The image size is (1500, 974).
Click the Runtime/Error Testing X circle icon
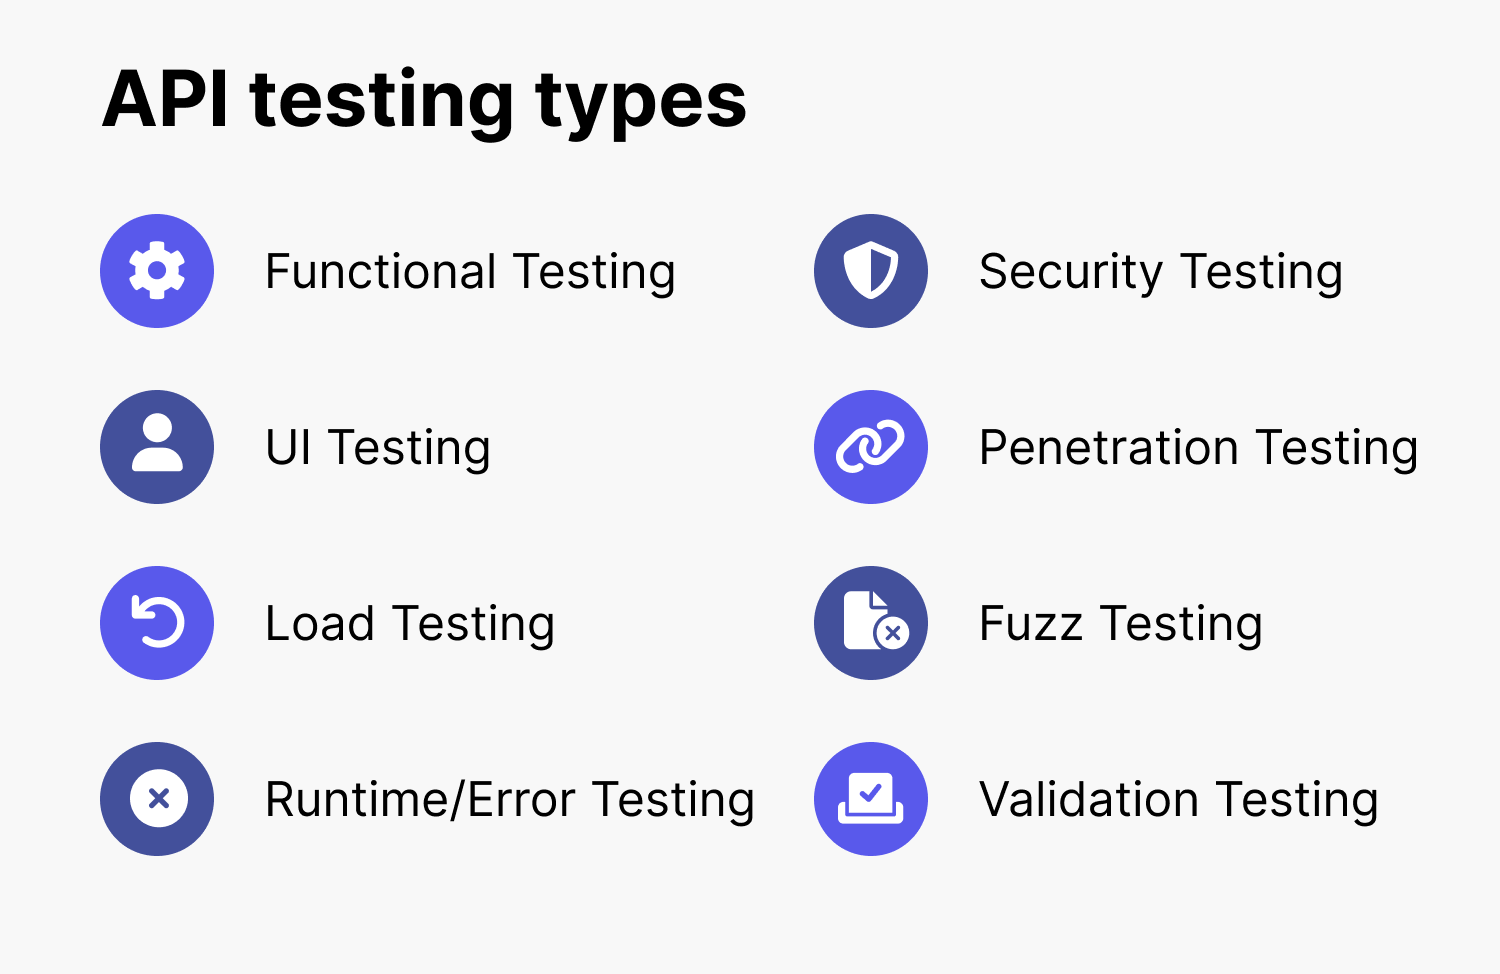click(x=157, y=799)
